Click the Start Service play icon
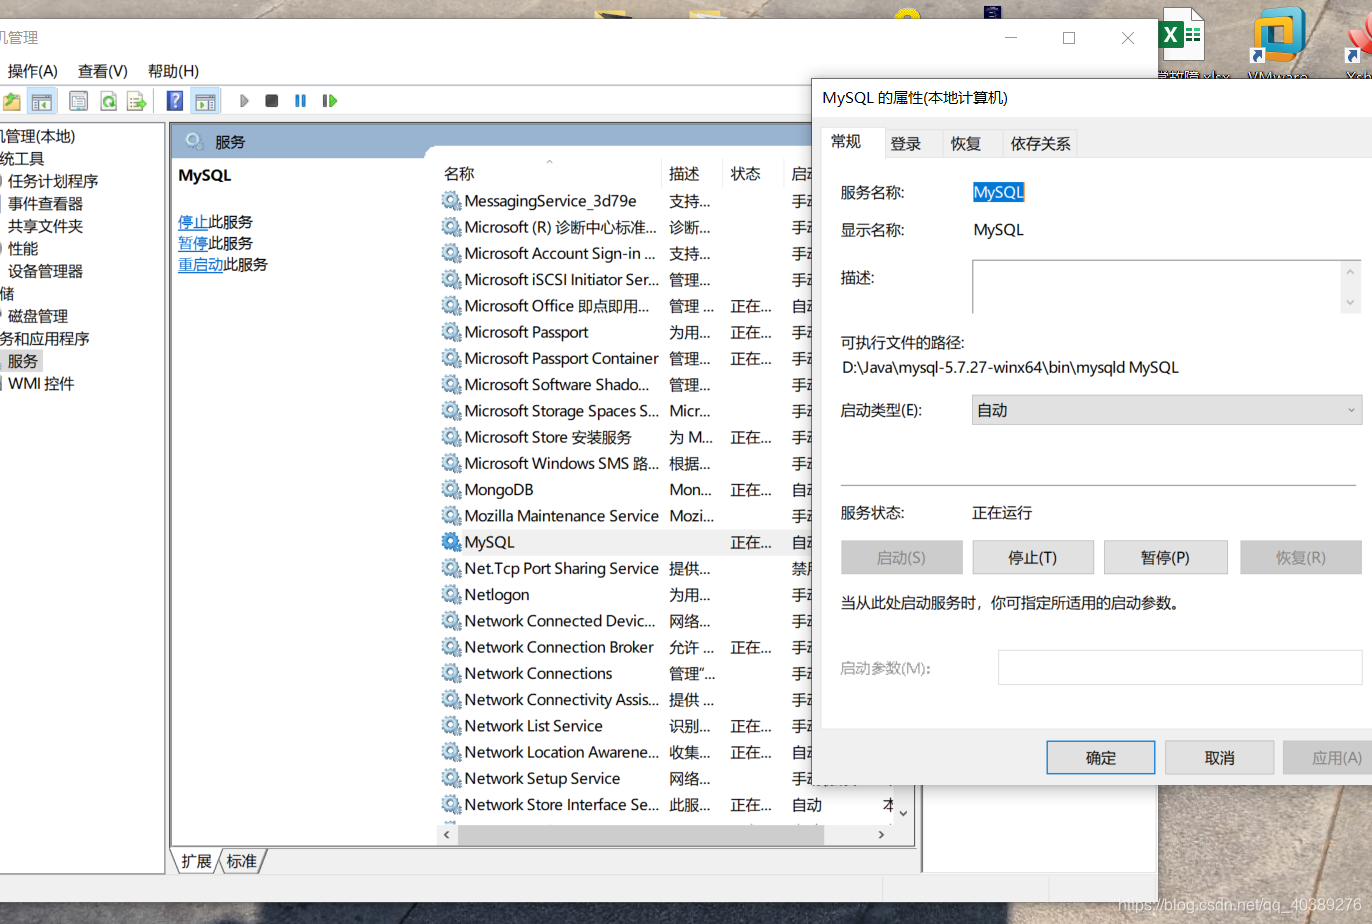 pos(244,101)
